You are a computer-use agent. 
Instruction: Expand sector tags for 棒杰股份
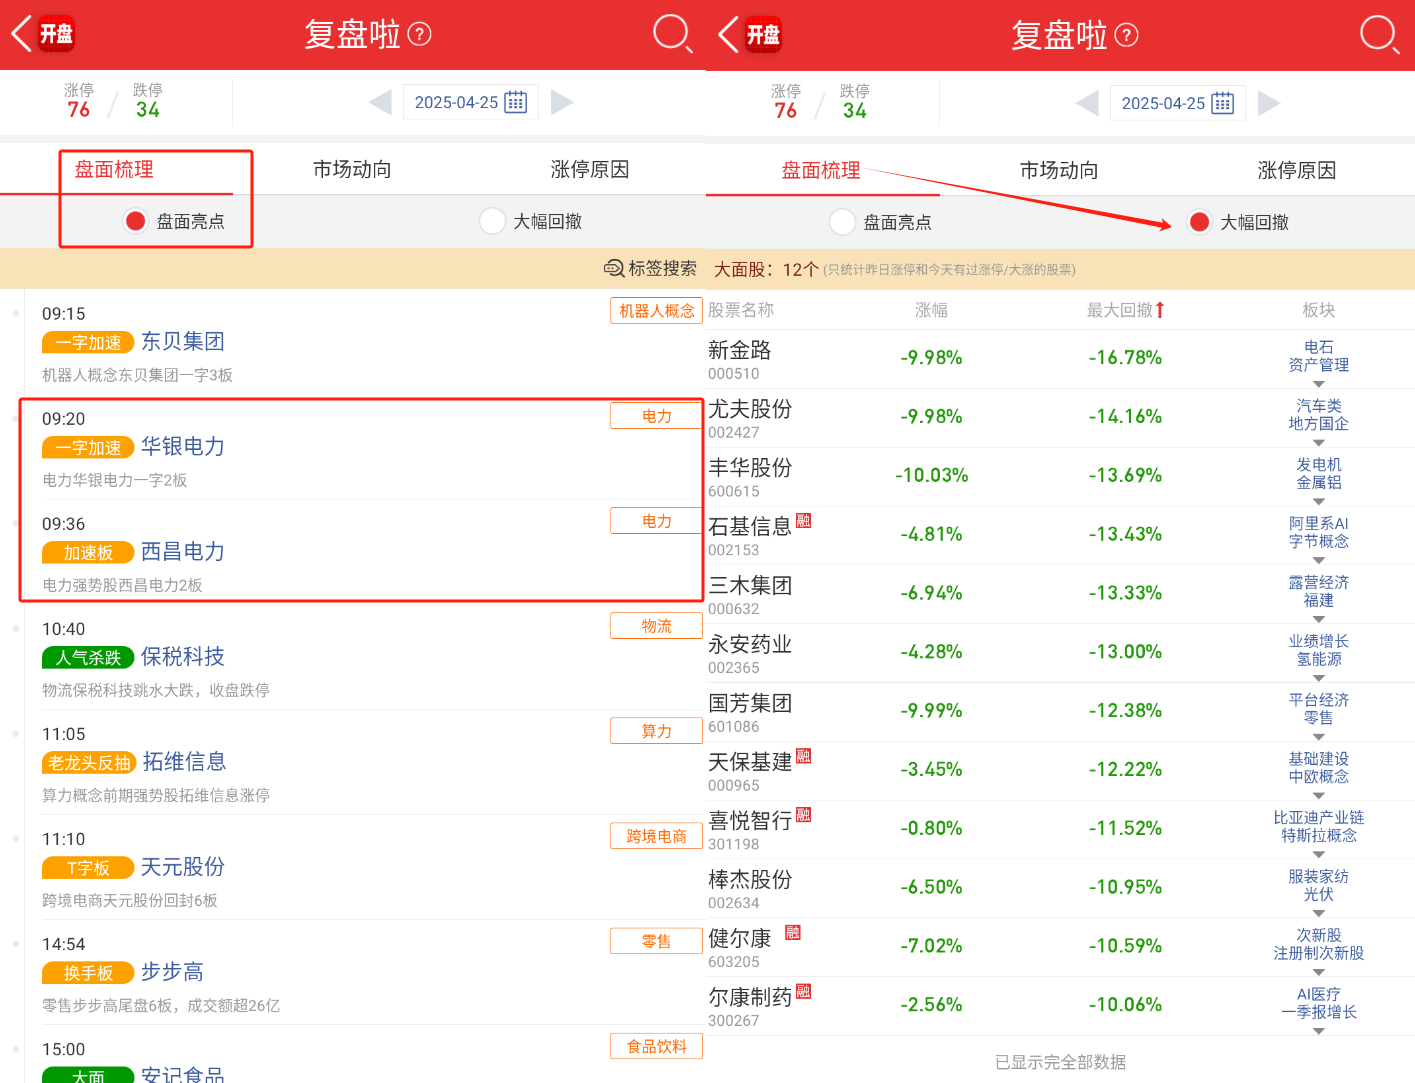point(1318,913)
